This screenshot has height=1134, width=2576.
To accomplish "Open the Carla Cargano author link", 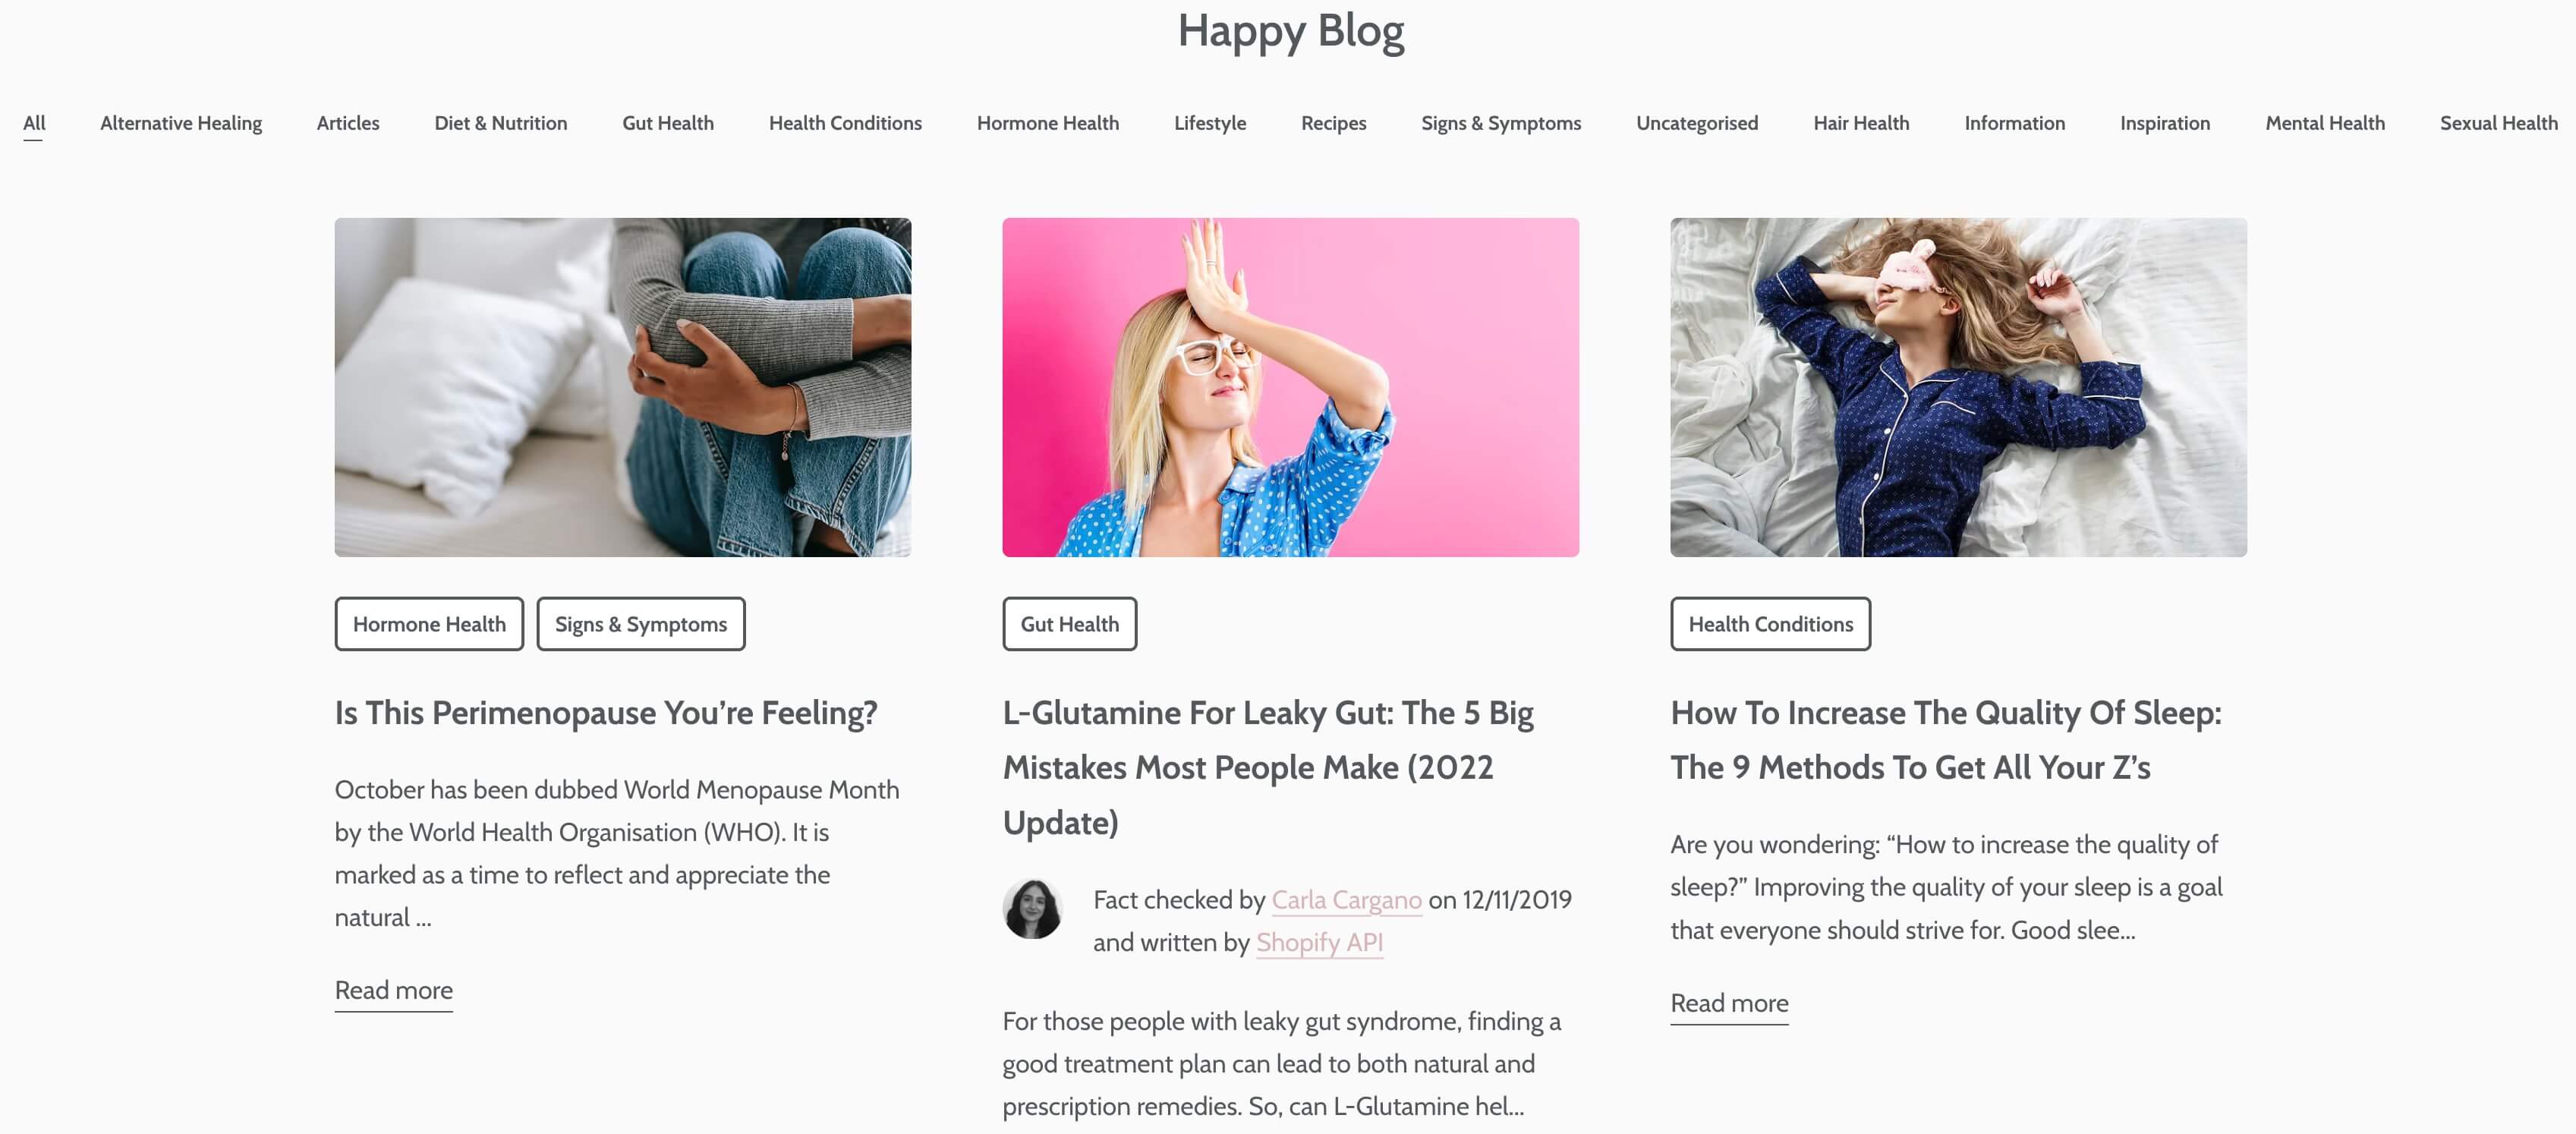I will click(1346, 900).
